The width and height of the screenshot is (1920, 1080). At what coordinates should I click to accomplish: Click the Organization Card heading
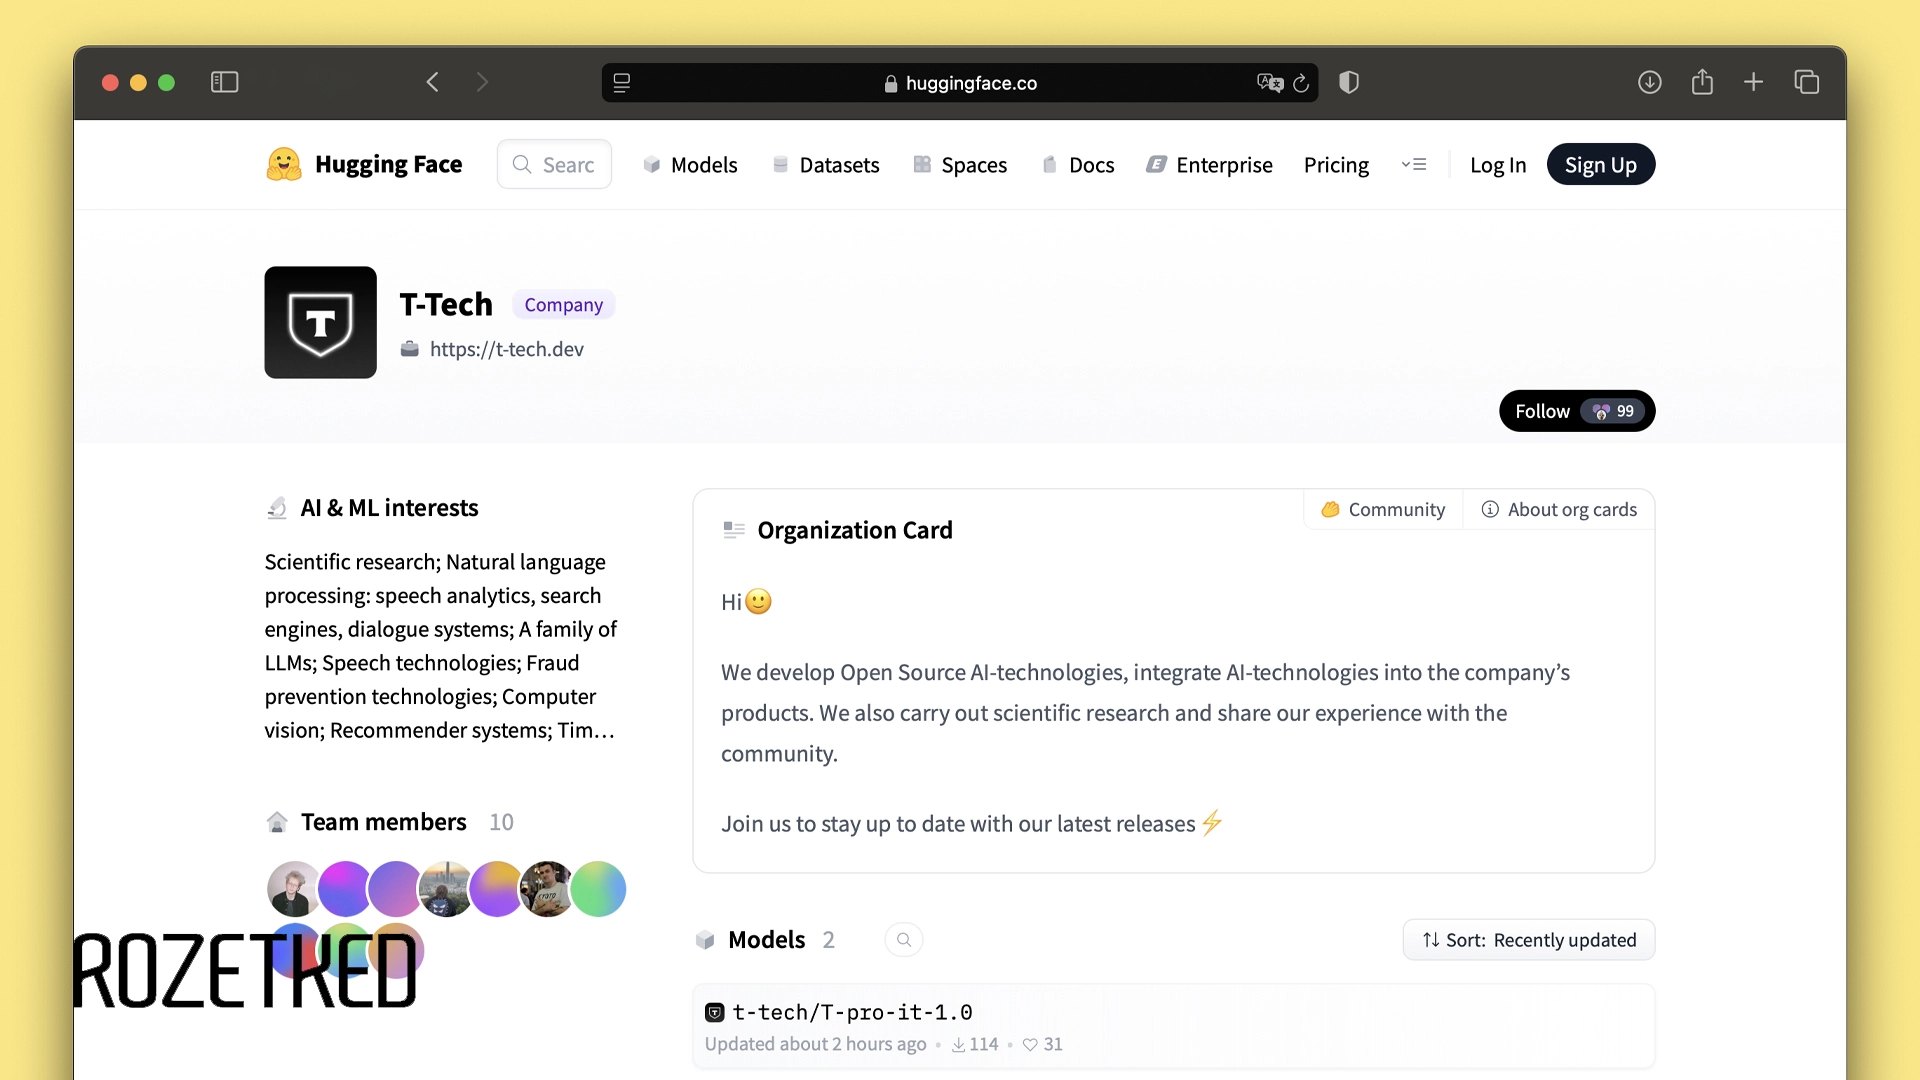[x=855, y=530]
